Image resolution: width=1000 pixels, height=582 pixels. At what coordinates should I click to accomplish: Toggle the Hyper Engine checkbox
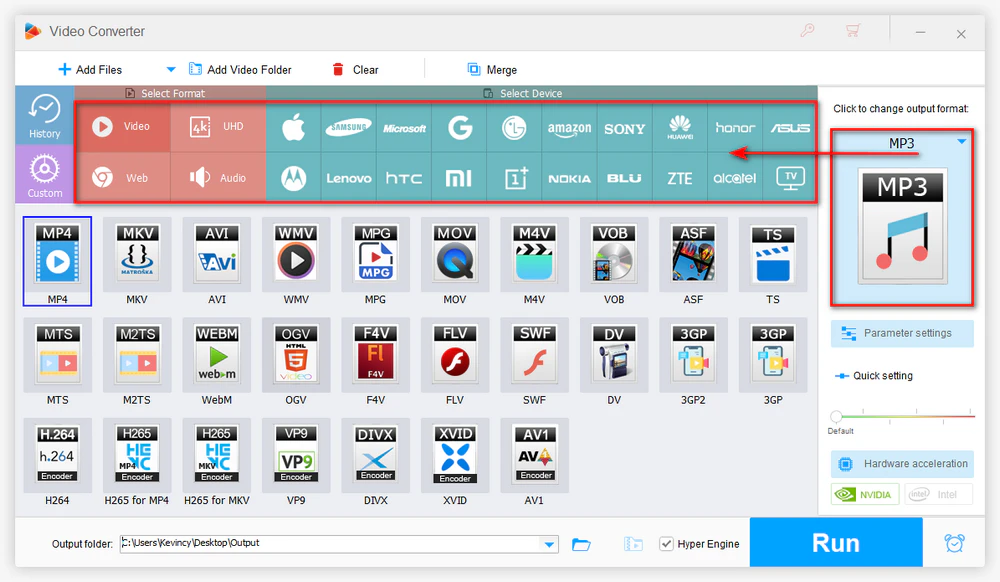[x=666, y=544]
